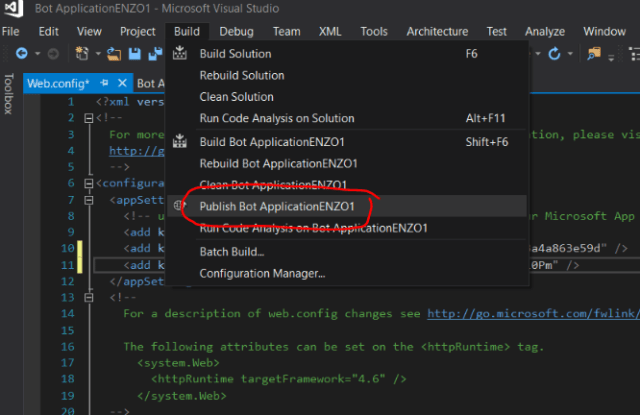Open toolbar overflow options arrow
Viewport: 640px width, 415px height.
(611, 58)
